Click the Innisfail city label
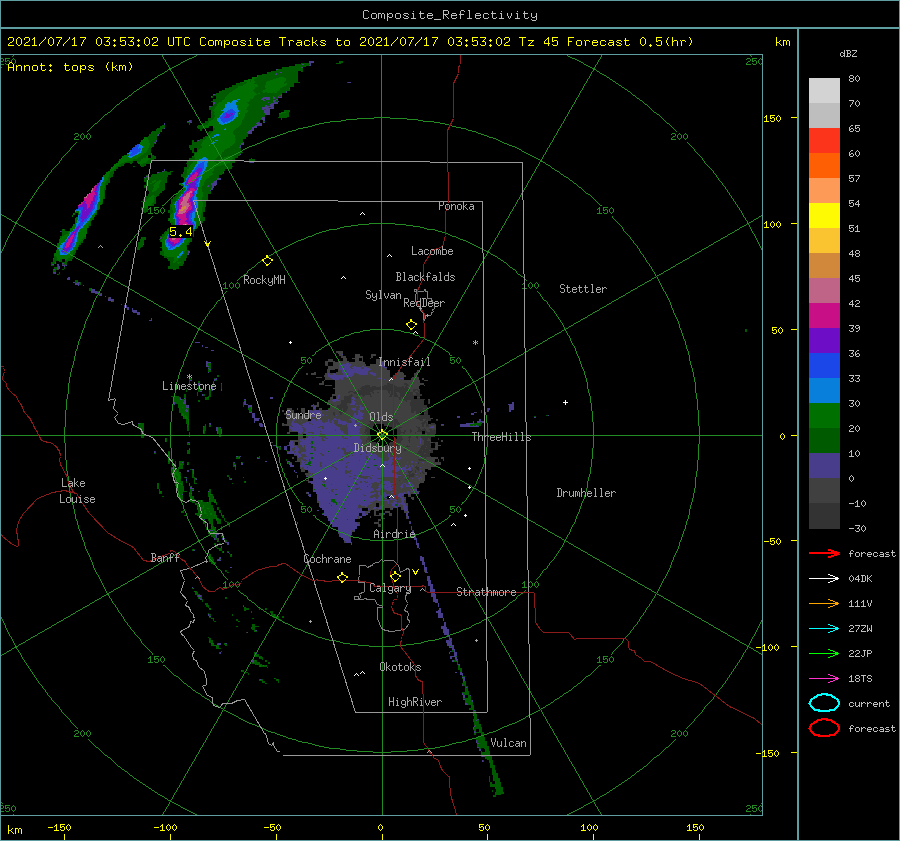The width and height of the screenshot is (900, 841). pyautogui.click(x=404, y=362)
